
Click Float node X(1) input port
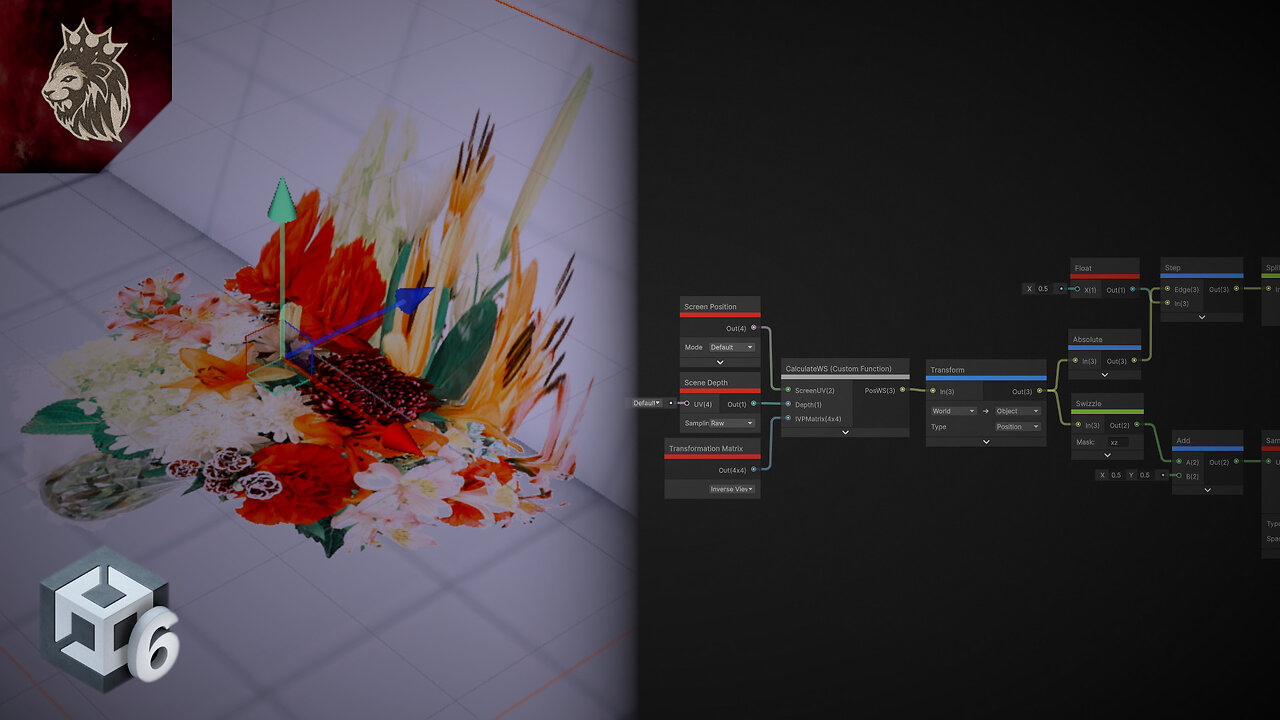[x=1077, y=289]
